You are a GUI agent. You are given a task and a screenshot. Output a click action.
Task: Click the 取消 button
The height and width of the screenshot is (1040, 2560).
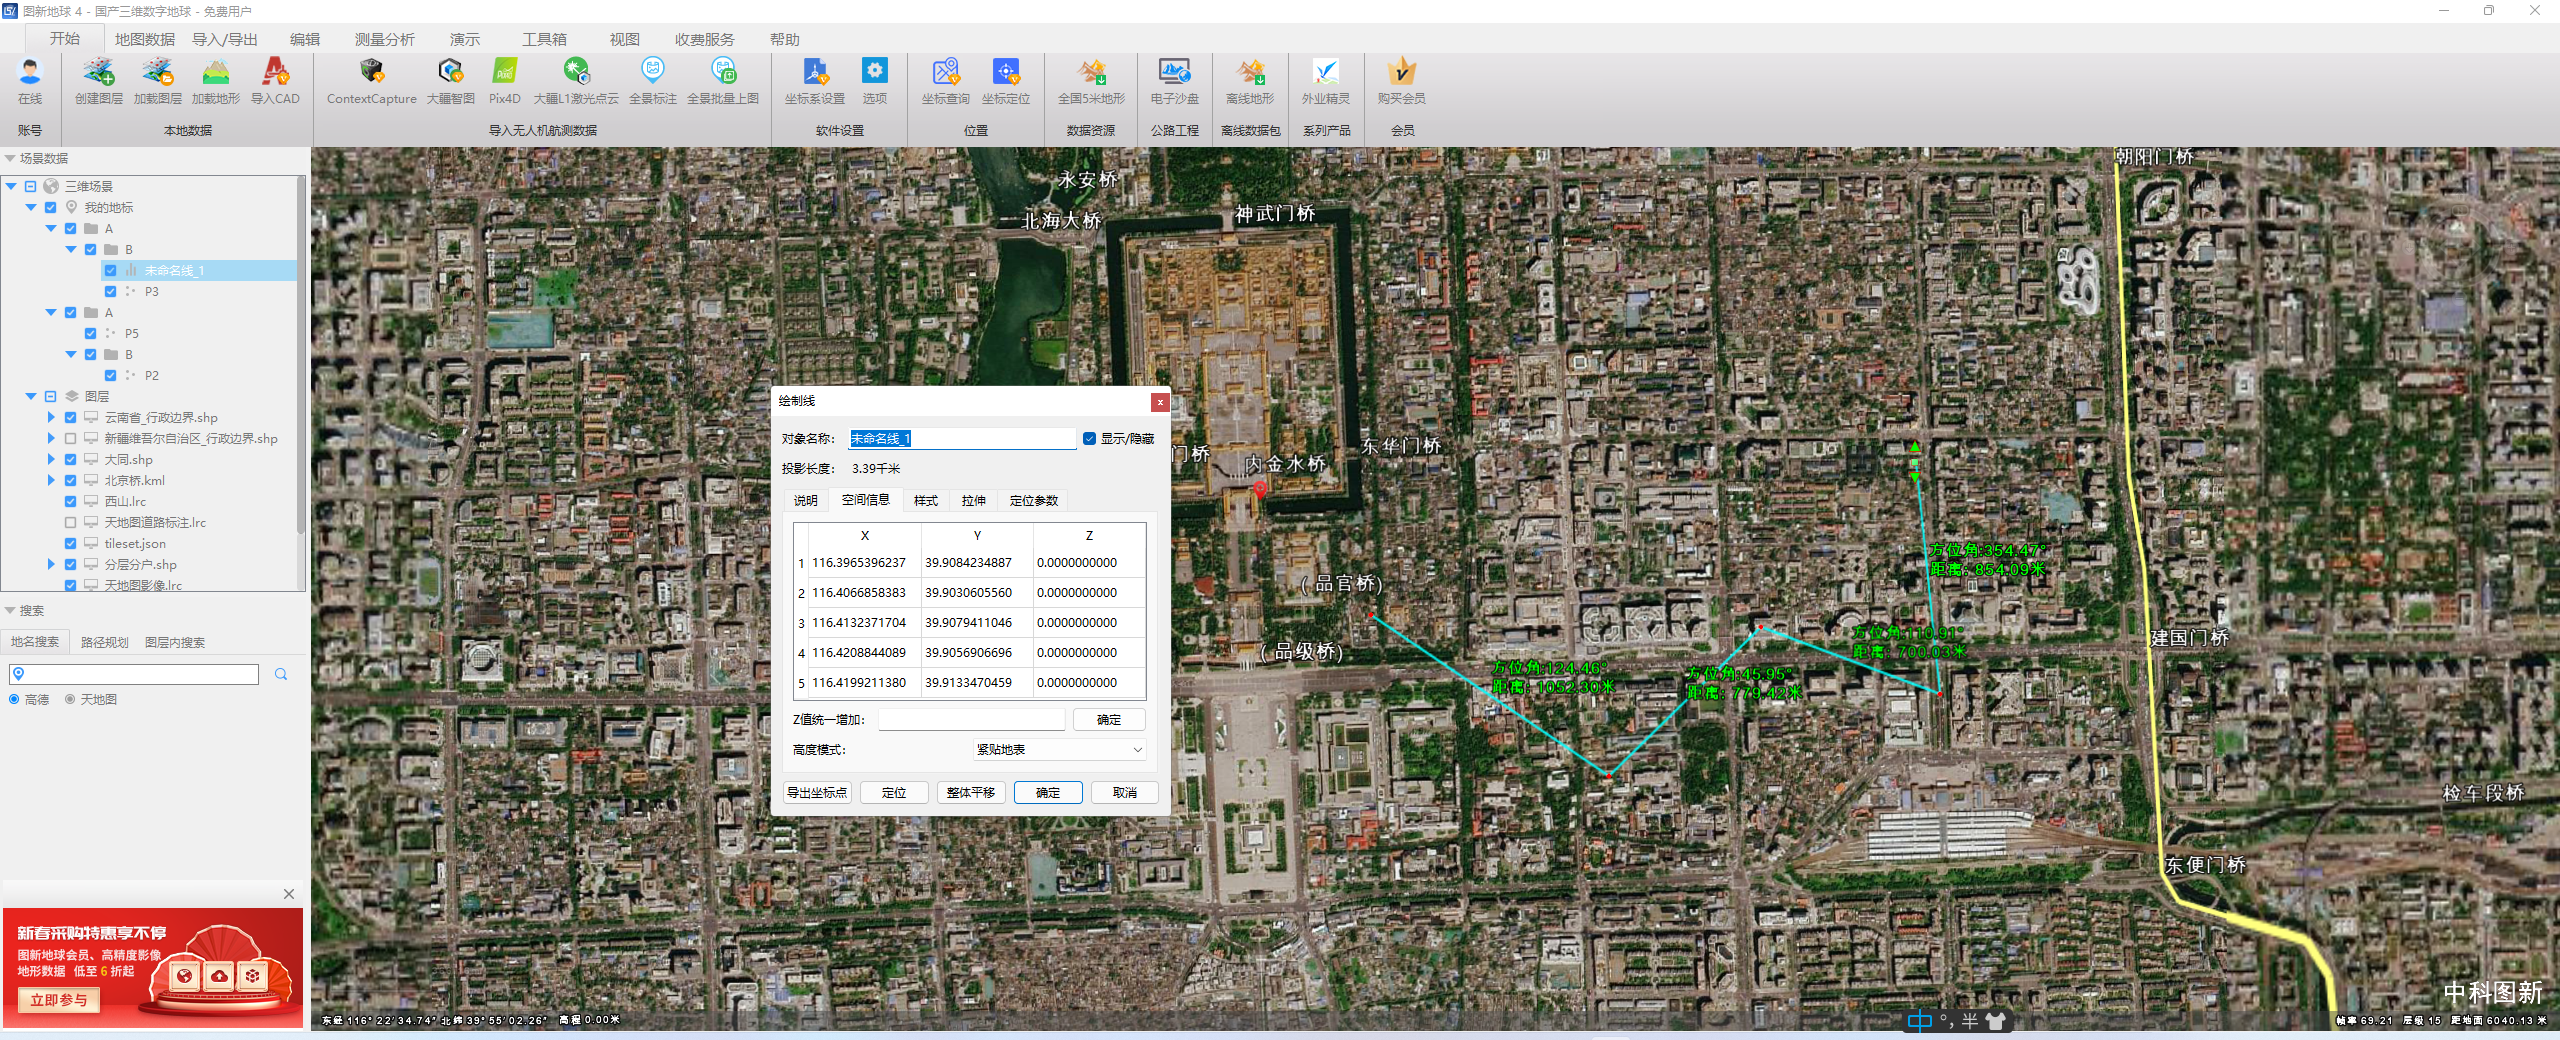coord(1124,792)
